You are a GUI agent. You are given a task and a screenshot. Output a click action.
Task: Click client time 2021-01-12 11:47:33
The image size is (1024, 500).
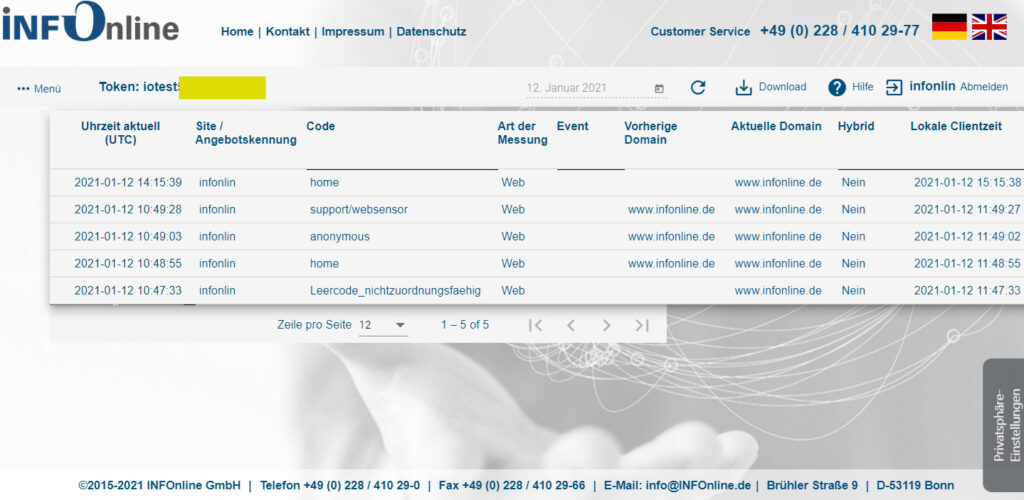pos(967,291)
